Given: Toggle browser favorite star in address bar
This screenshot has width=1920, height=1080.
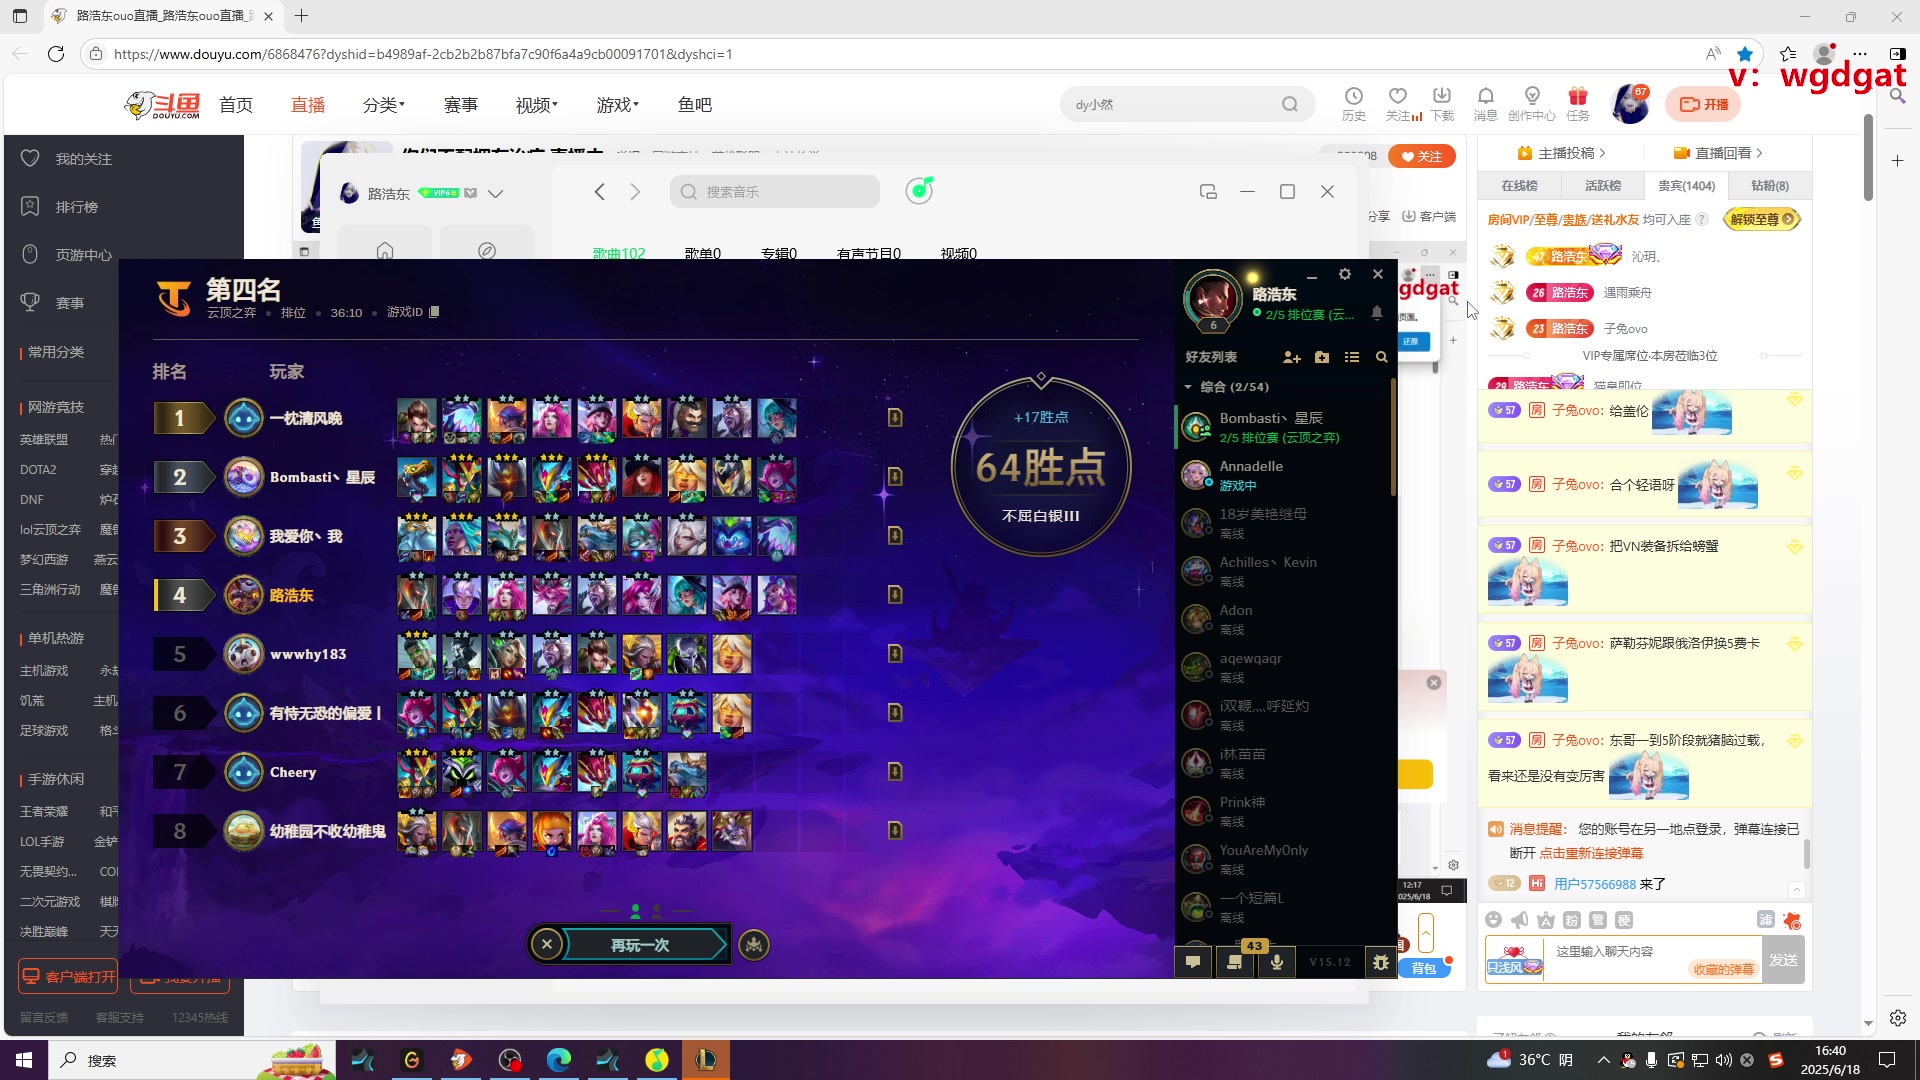Looking at the screenshot, I should 1745,54.
